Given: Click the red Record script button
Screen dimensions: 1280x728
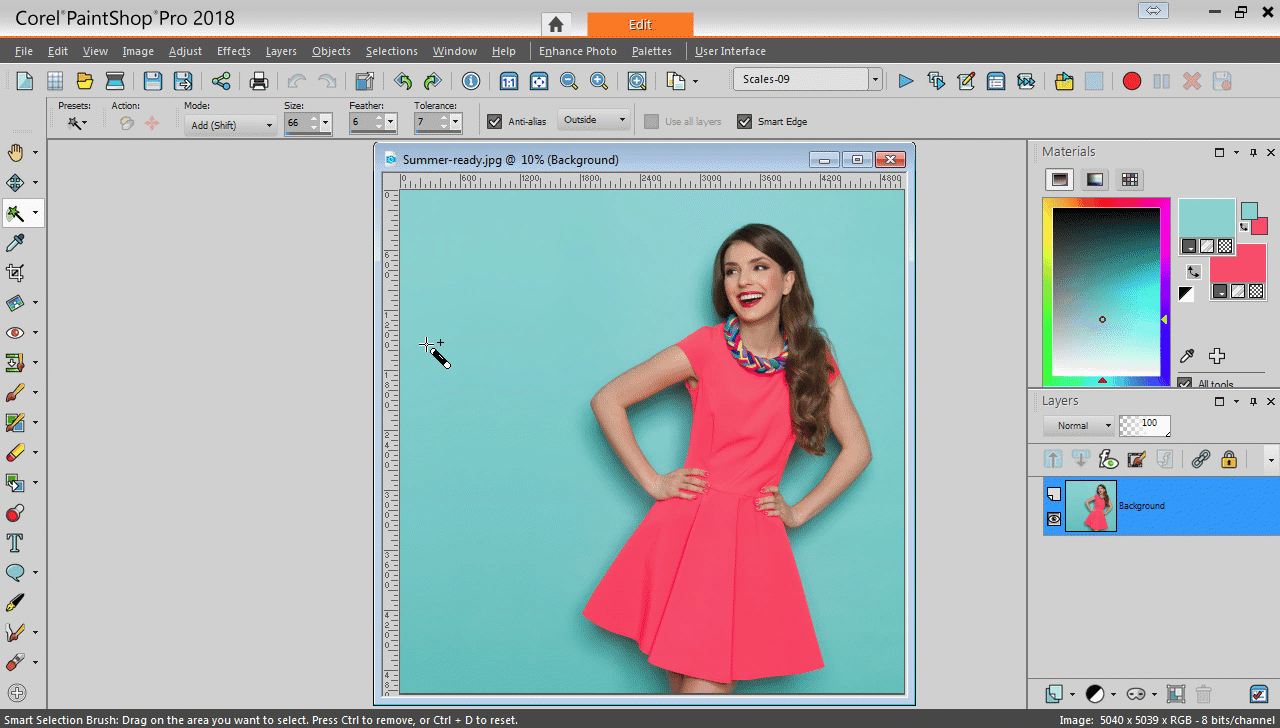Looking at the screenshot, I should 1131,81.
